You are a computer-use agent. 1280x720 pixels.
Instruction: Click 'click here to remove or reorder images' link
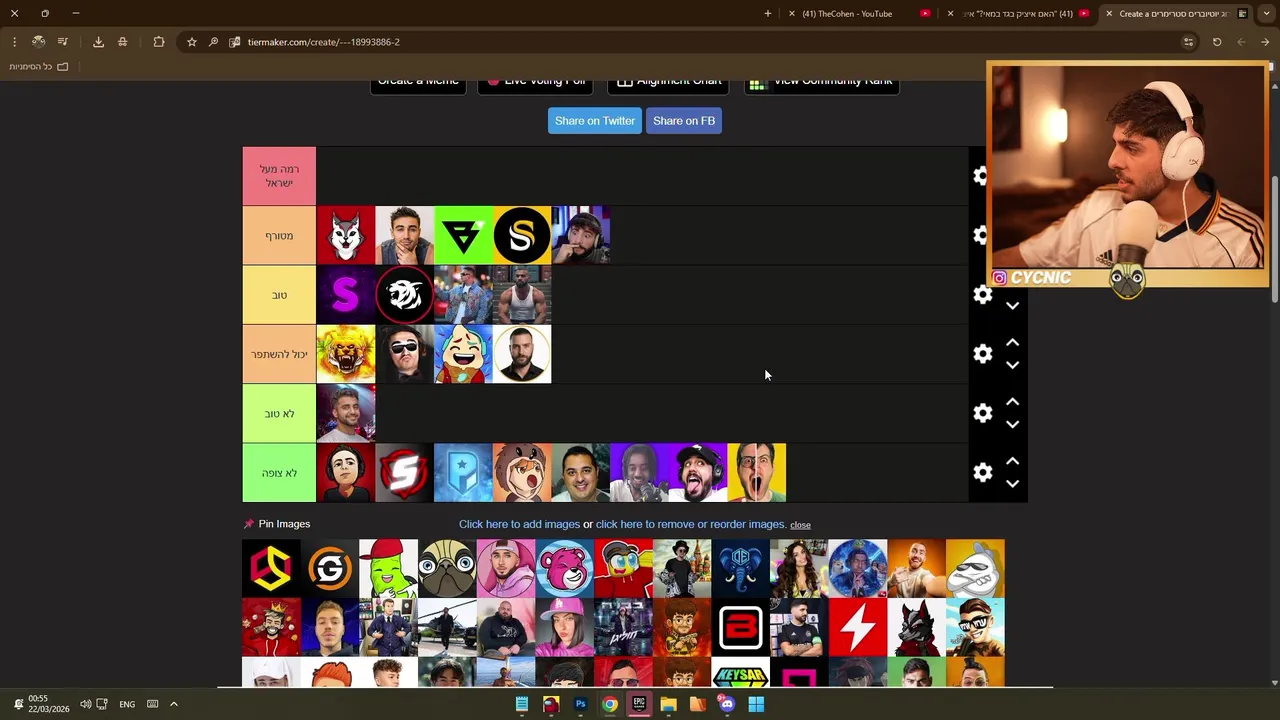coord(691,524)
